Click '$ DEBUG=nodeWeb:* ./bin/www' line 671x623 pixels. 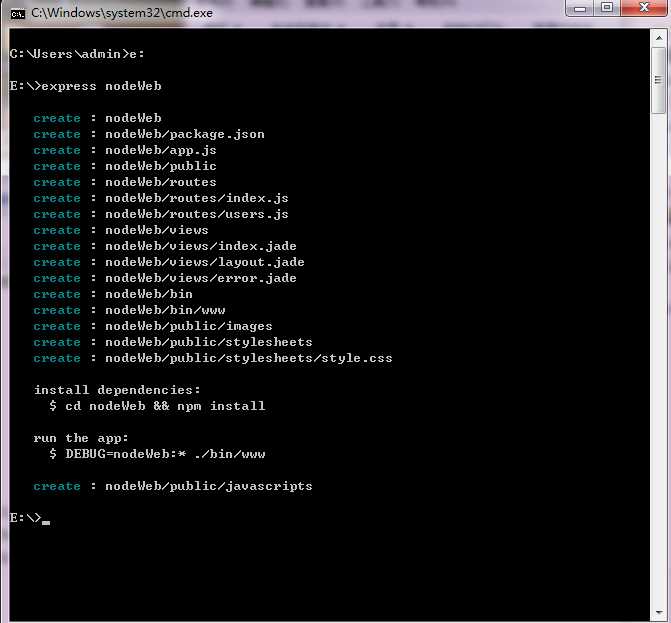click(157, 454)
